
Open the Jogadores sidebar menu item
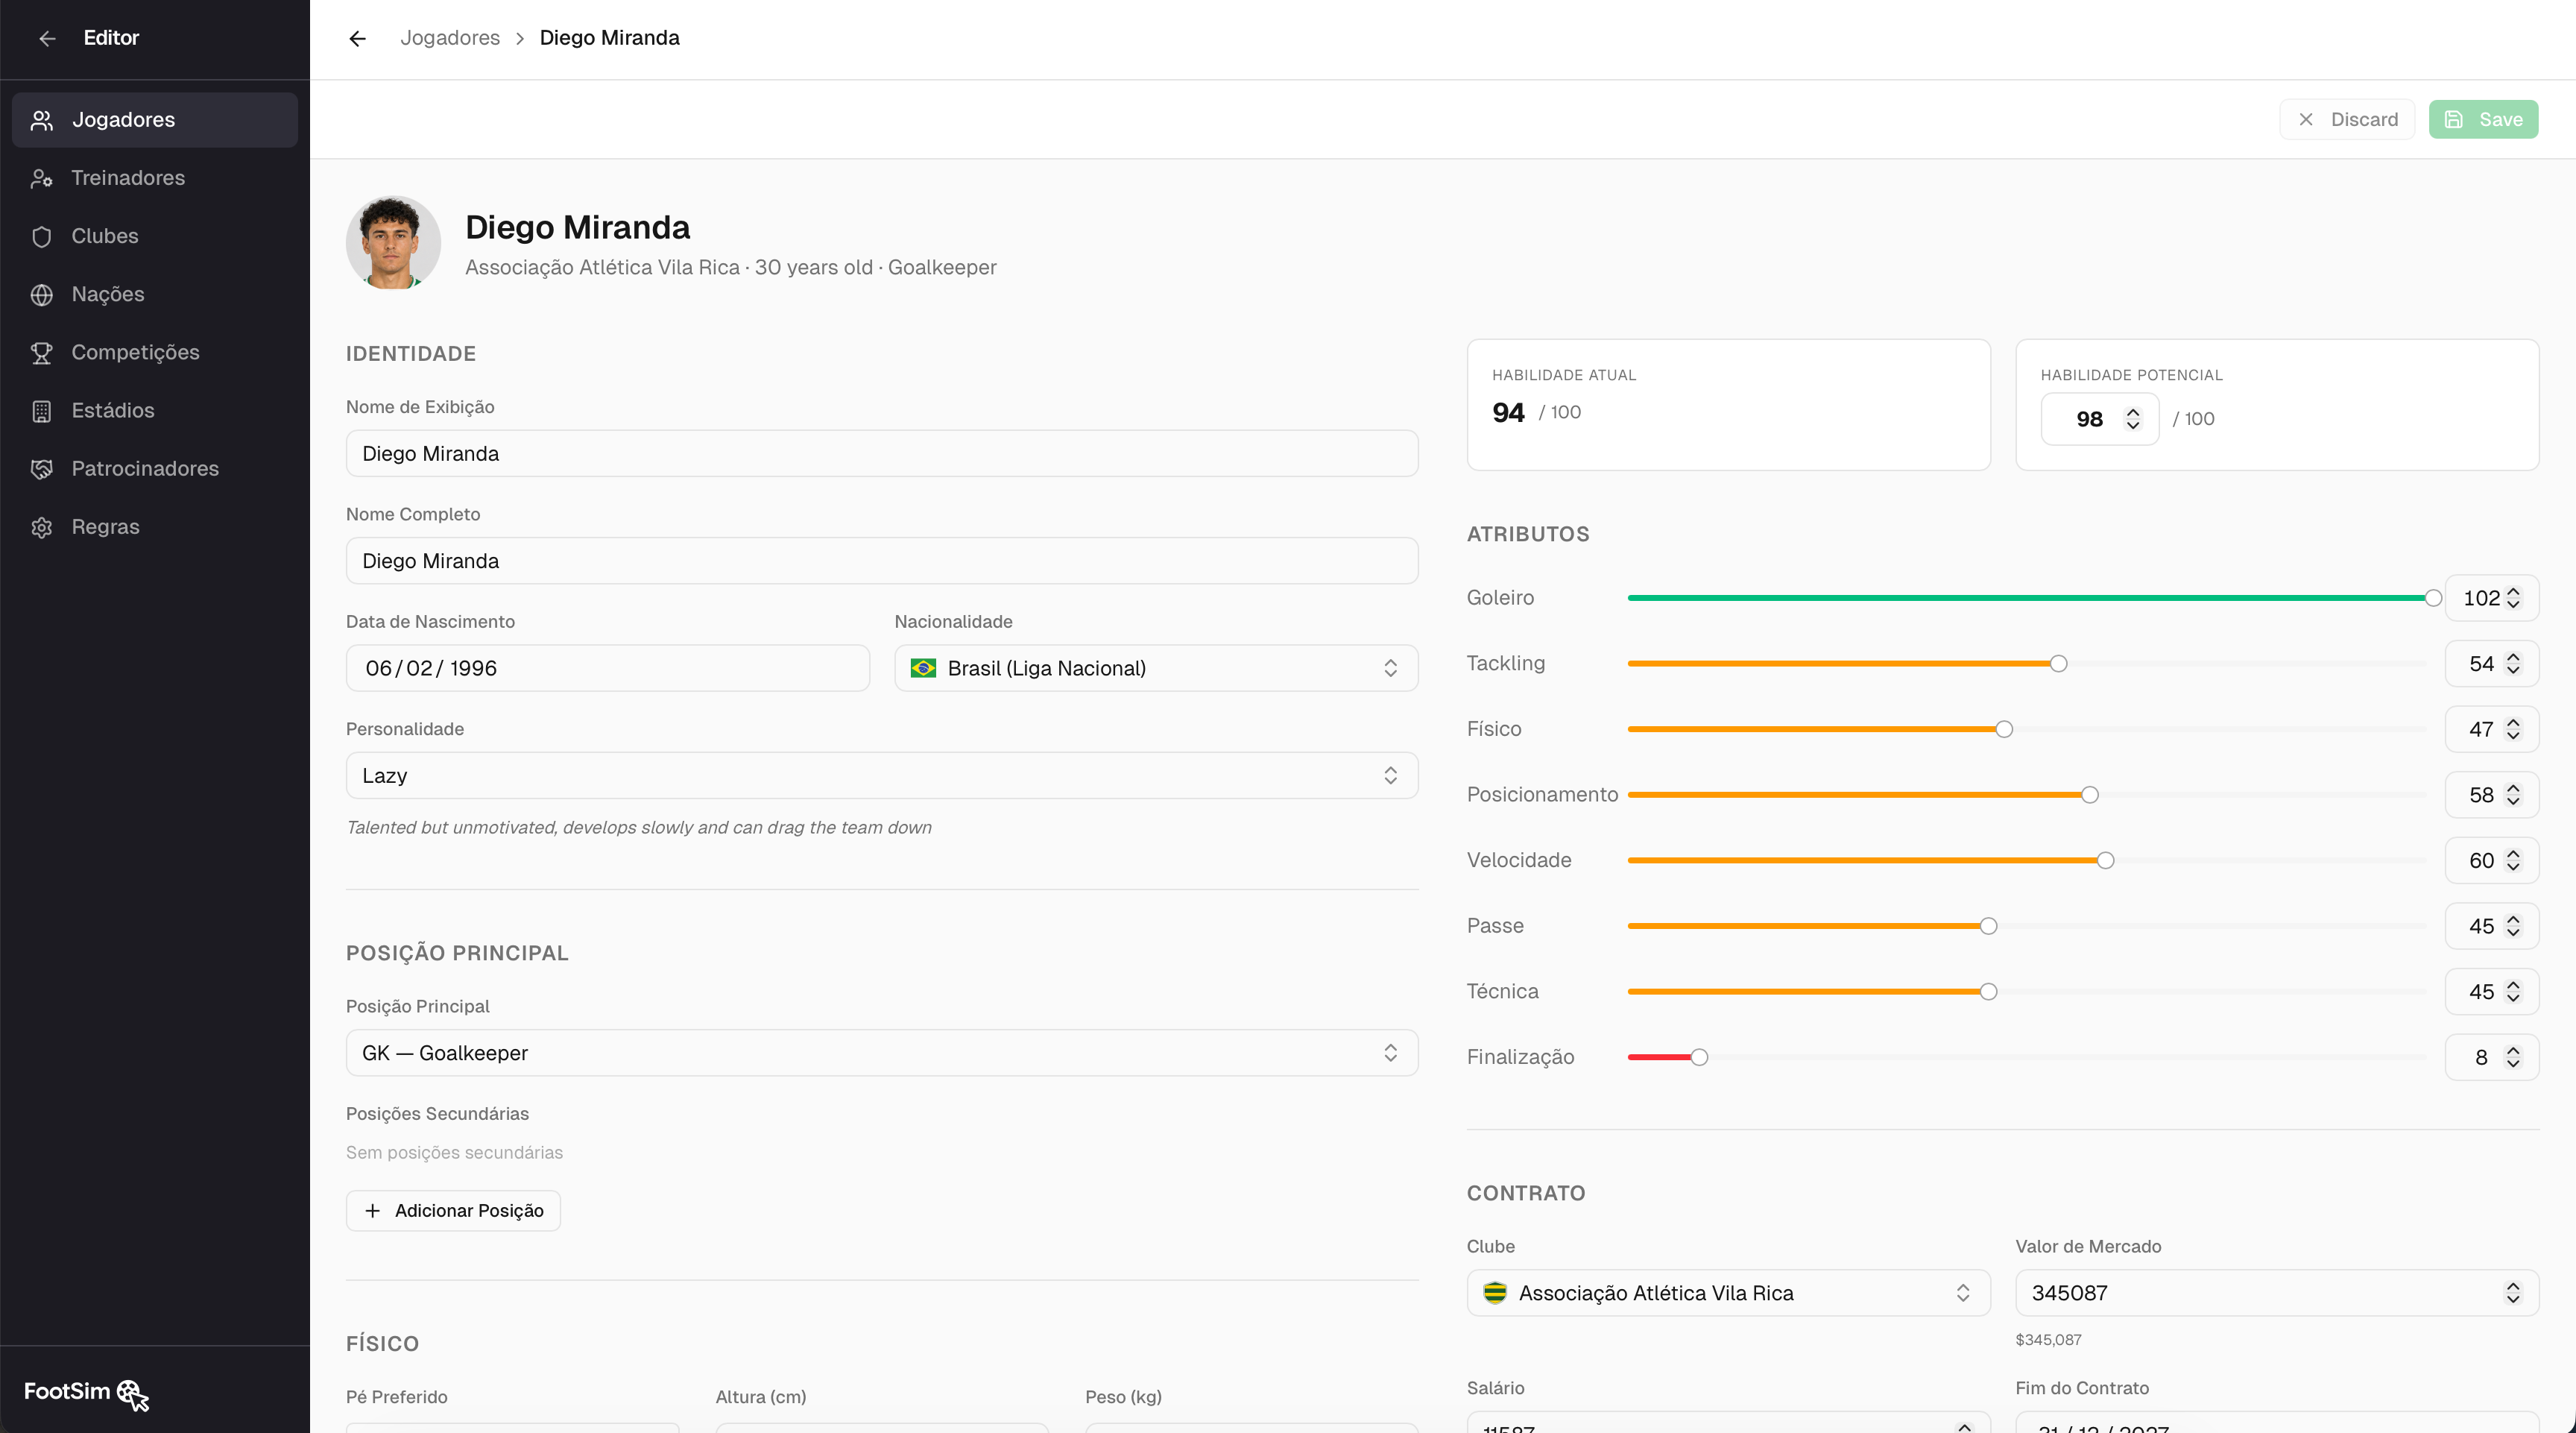click(x=155, y=120)
